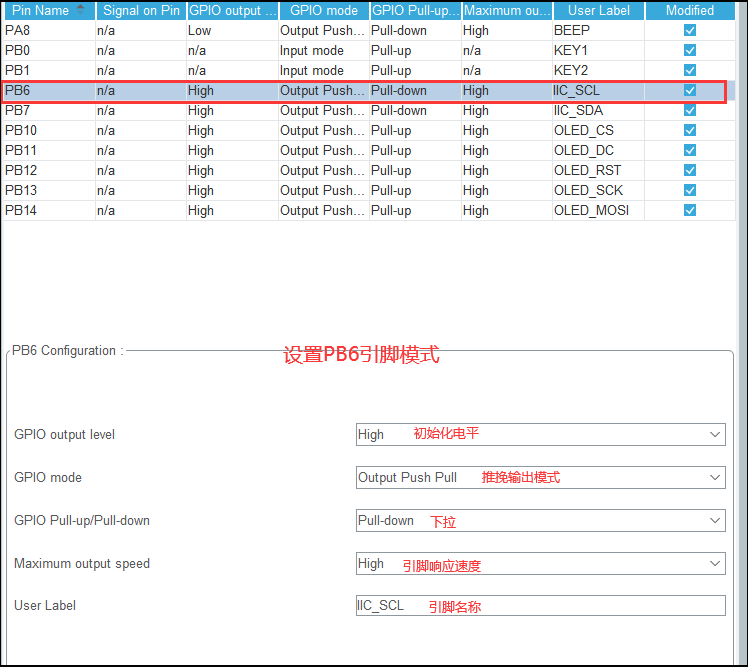Viewport: 748px width, 667px height.
Task: Select the PB12 pin name cell
Action: pyautogui.click(x=49, y=171)
